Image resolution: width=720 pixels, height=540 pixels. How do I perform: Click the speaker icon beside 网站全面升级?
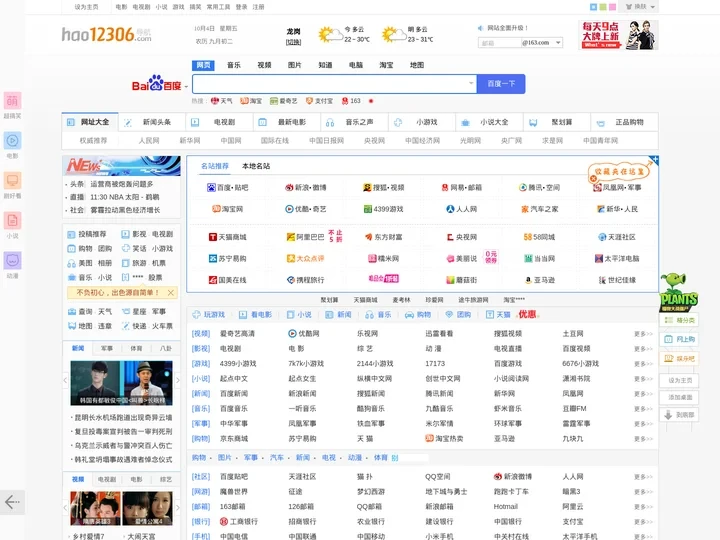481,28
